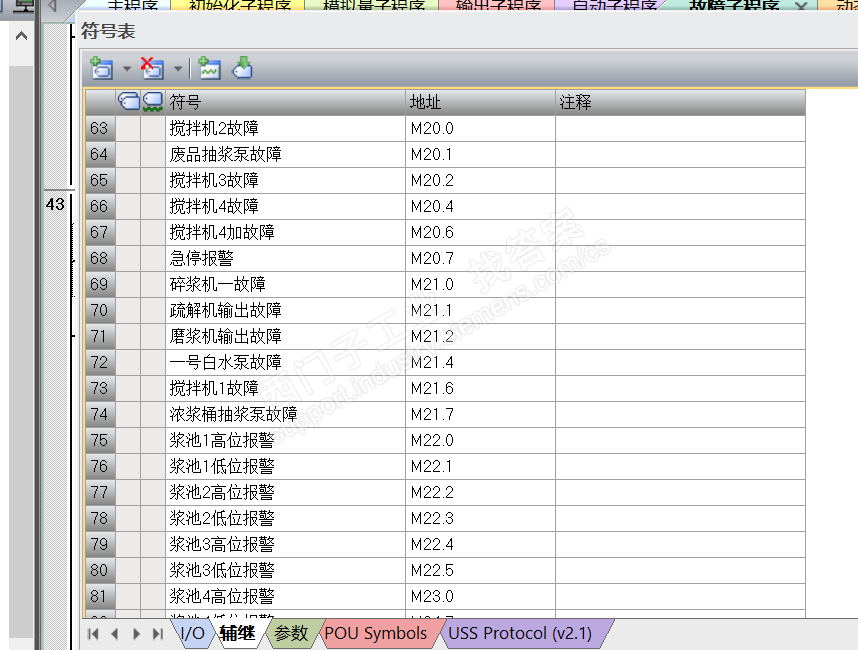Image resolution: width=858 pixels, height=650 pixels.
Task: Click network number 43 in program editor
Action: point(55,204)
